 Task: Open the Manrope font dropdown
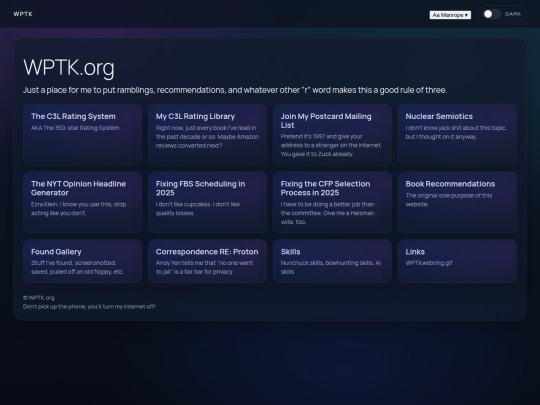[x=450, y=15]
